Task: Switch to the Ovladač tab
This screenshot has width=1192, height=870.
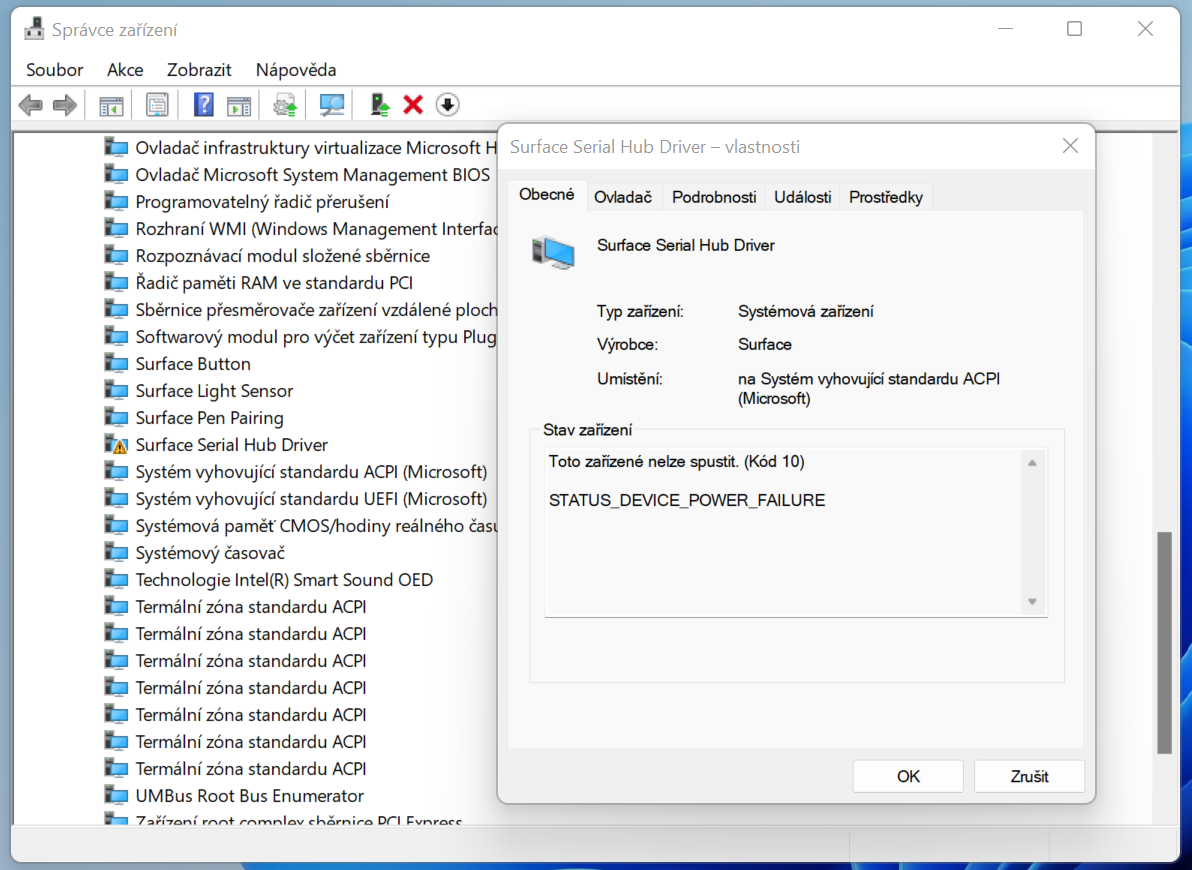Action: click(x=622, y=197)
